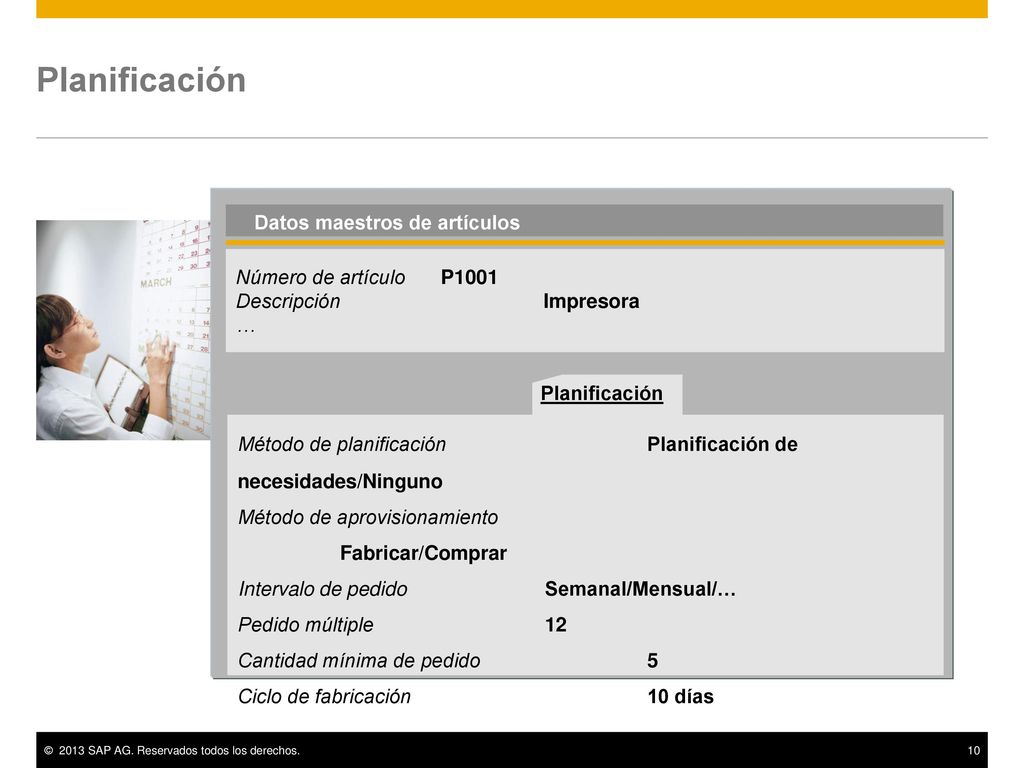Click the 'Intervalo de pedido' label
The width and height of the screenshot is (1024, 768).
click(323, 589)
